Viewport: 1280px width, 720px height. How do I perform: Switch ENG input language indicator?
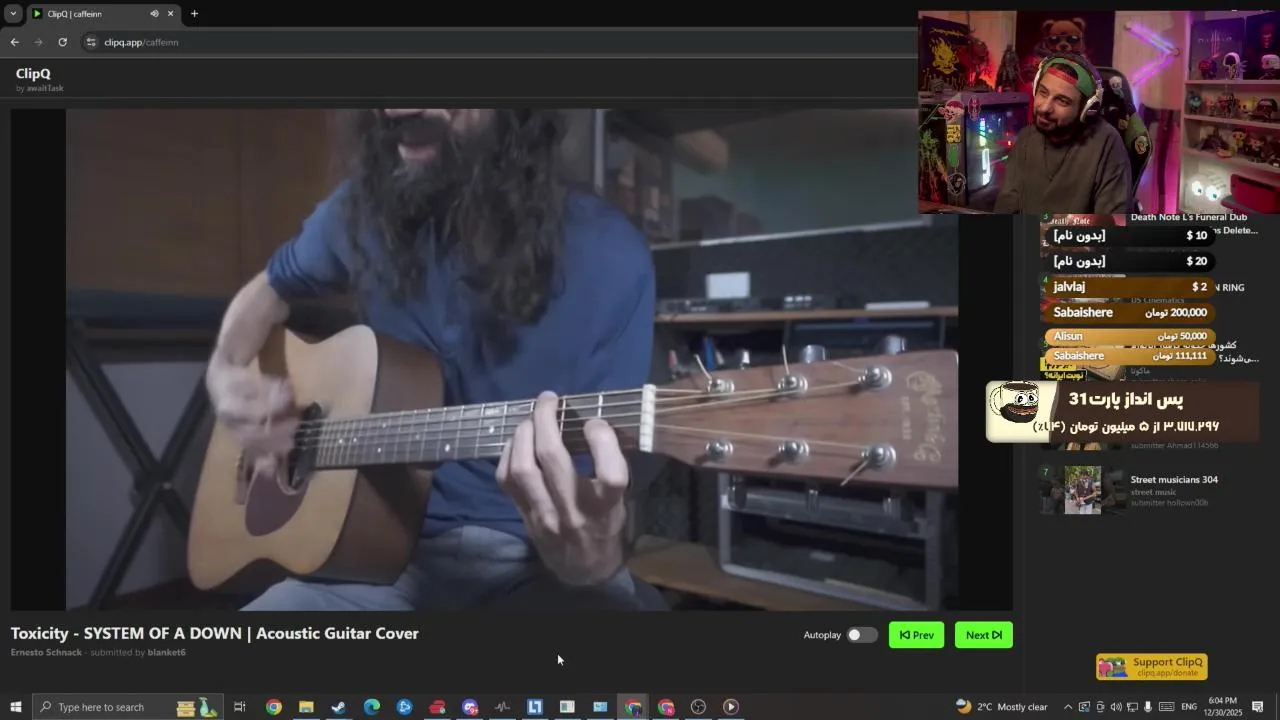tap(1189, 707)
